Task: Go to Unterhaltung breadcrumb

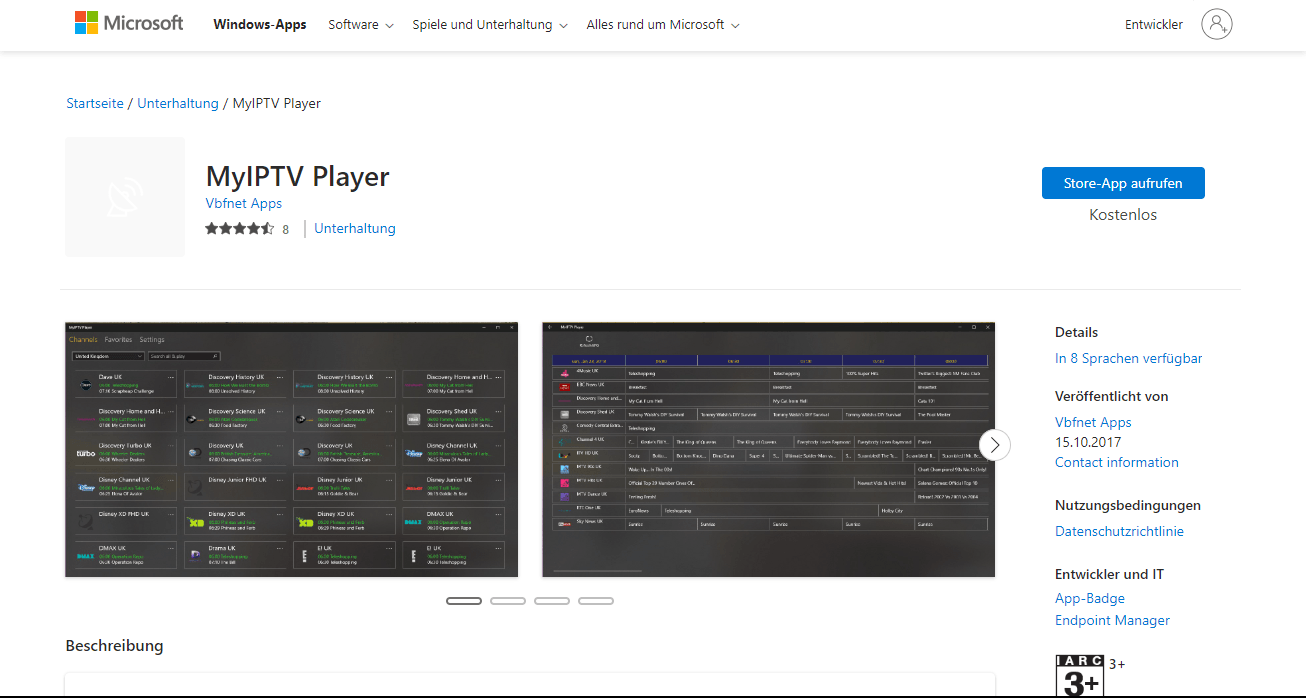Action: click(x=178, y=103)
